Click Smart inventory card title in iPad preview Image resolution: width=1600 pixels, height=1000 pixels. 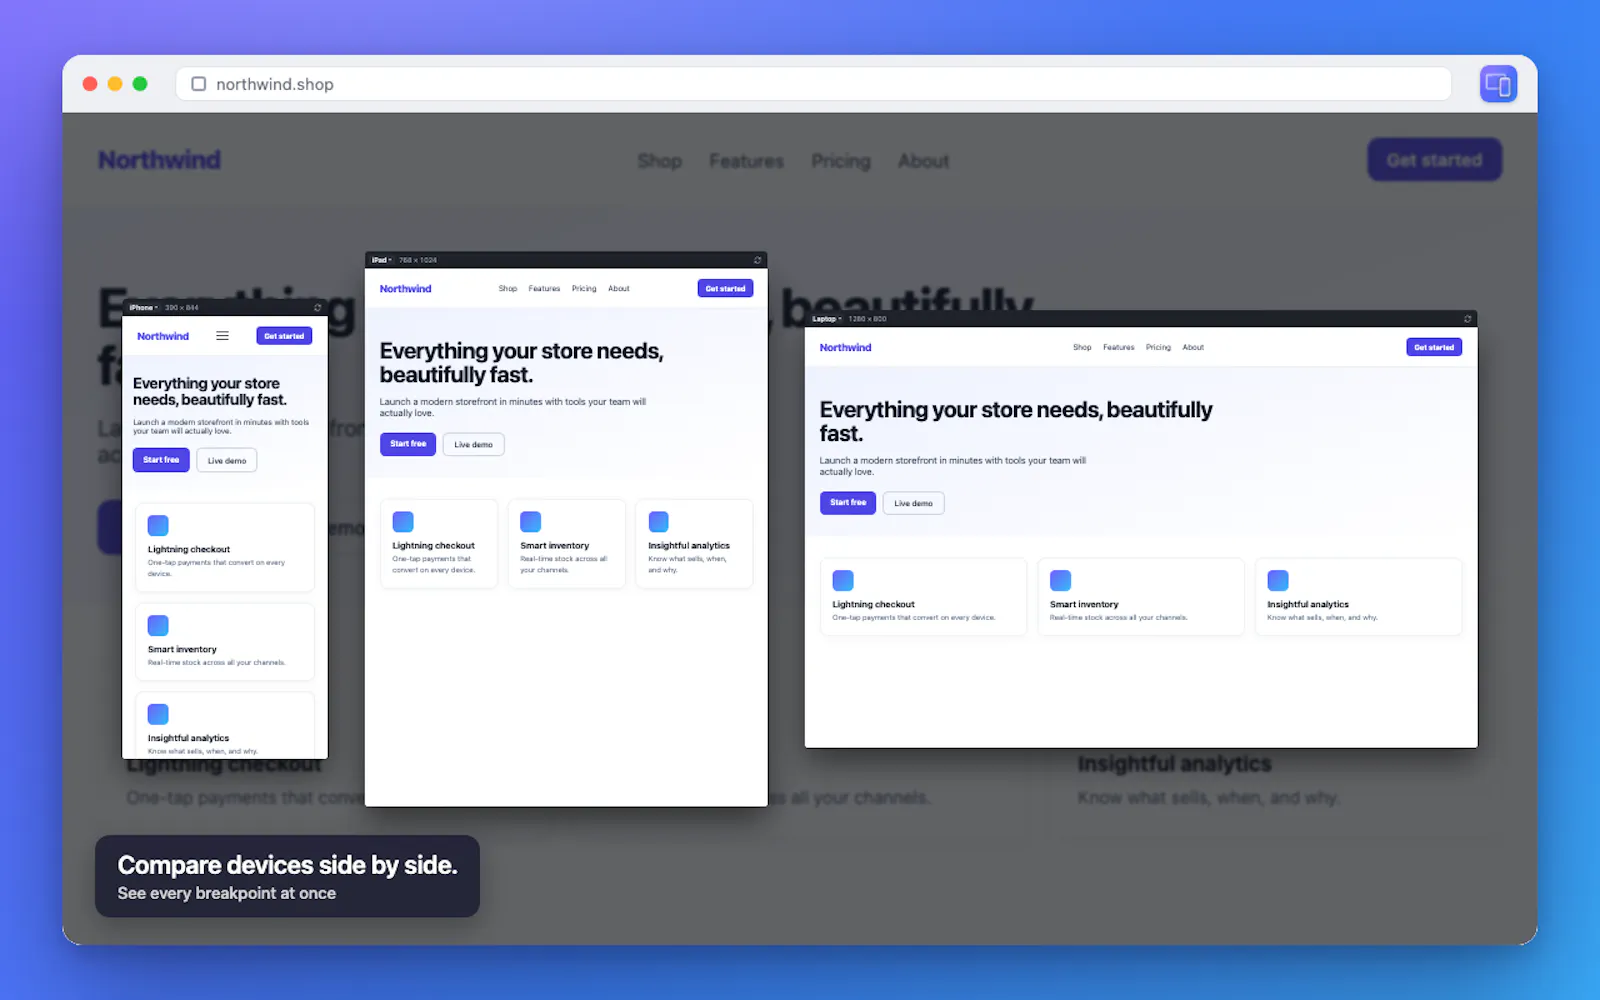click(555, 546)
